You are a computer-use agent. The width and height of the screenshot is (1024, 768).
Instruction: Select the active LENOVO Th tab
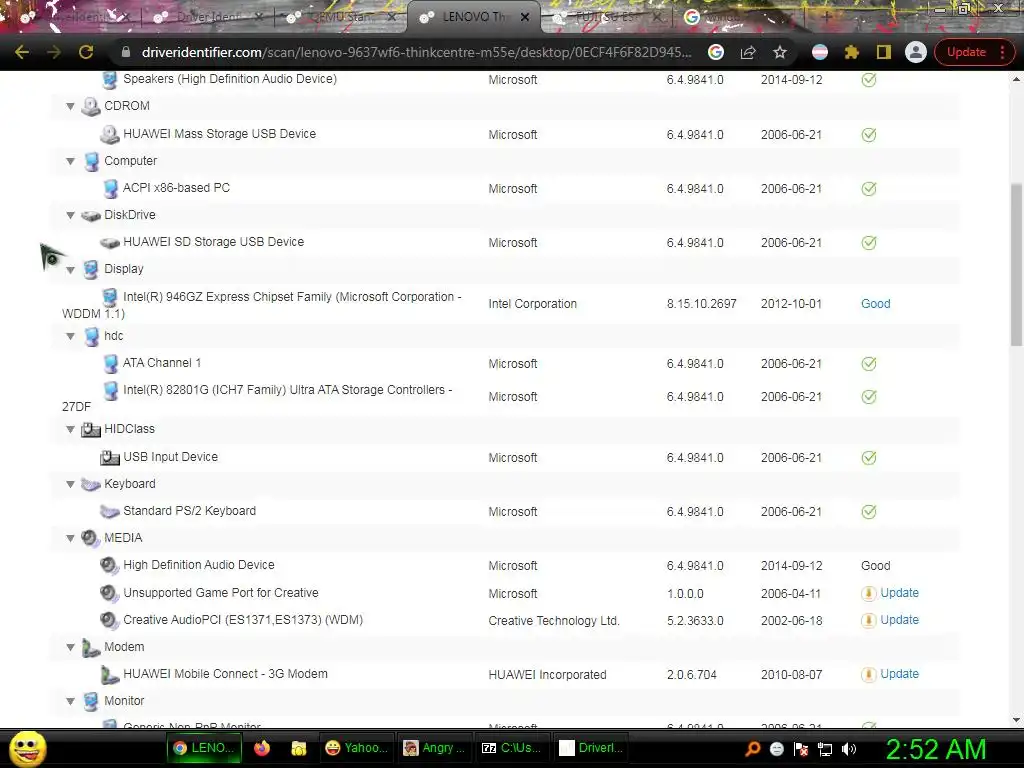(472, 17)
